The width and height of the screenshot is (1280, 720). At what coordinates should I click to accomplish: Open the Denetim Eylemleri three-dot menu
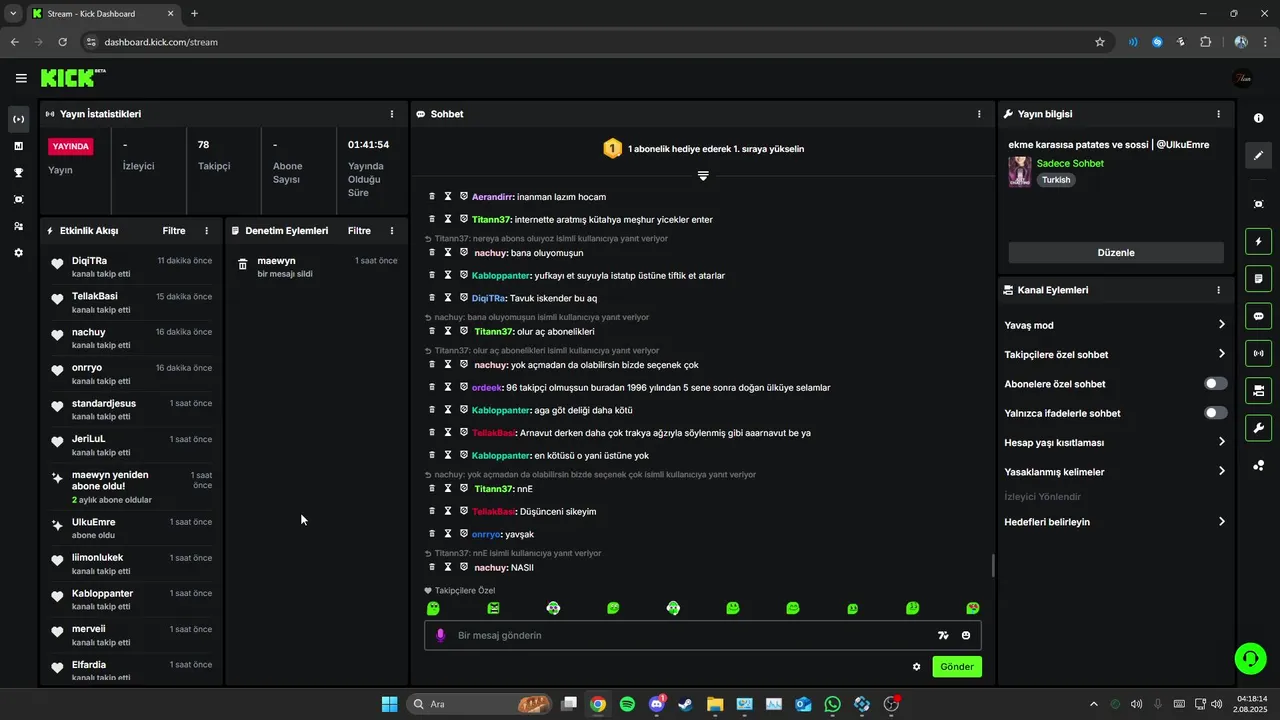click(x=392, y=231)
